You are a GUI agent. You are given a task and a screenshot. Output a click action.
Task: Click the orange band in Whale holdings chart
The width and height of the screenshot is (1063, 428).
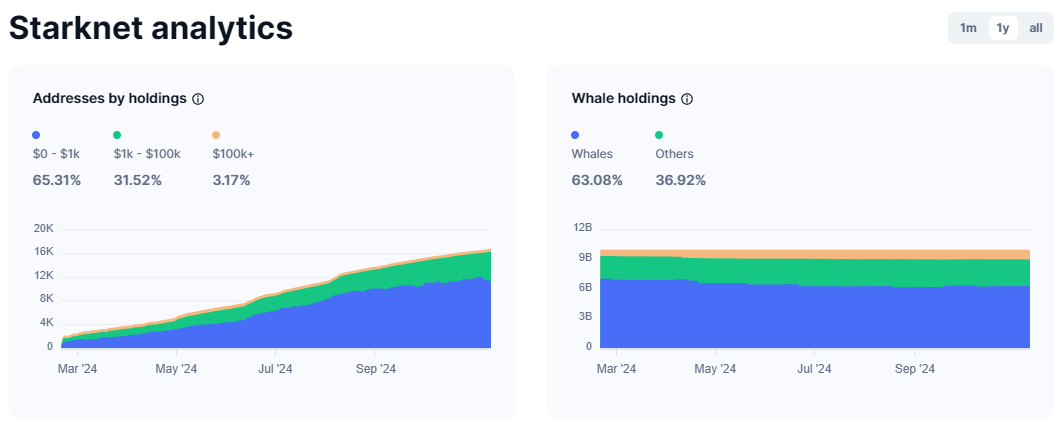tap(814, 254)
